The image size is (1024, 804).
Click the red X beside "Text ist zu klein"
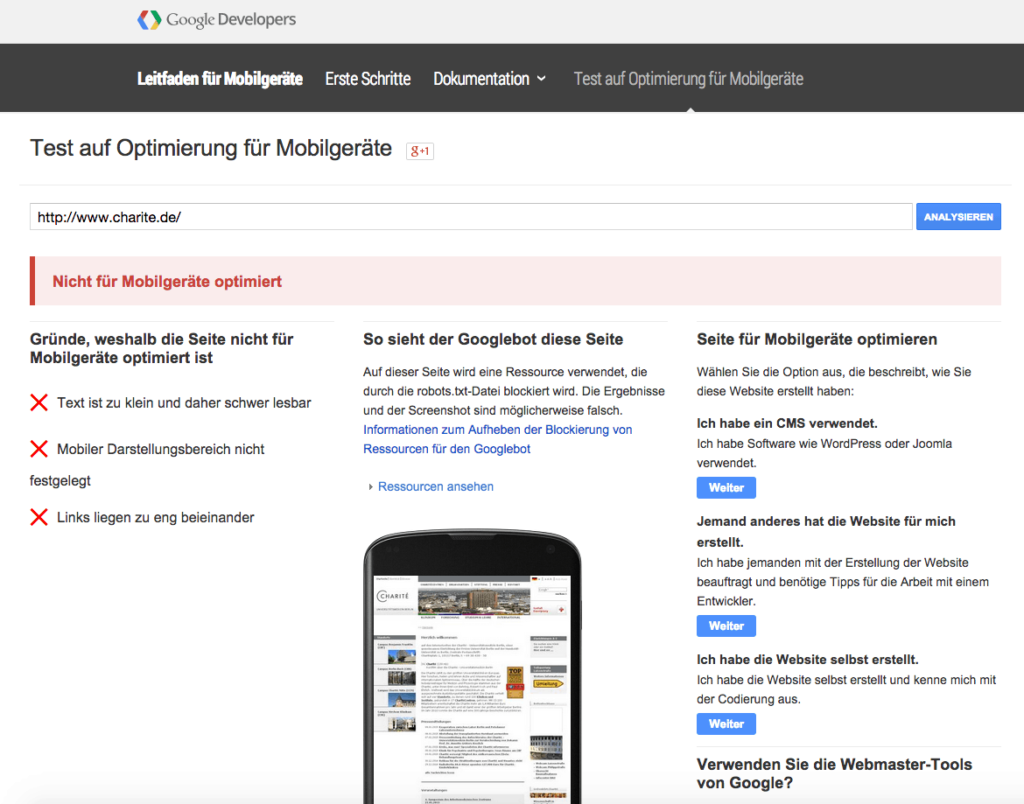point(39,402)
